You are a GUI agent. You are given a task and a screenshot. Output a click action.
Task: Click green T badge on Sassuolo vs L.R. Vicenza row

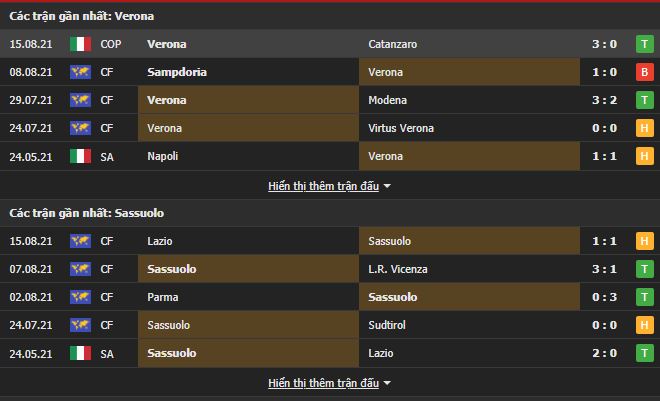point(645,269)
